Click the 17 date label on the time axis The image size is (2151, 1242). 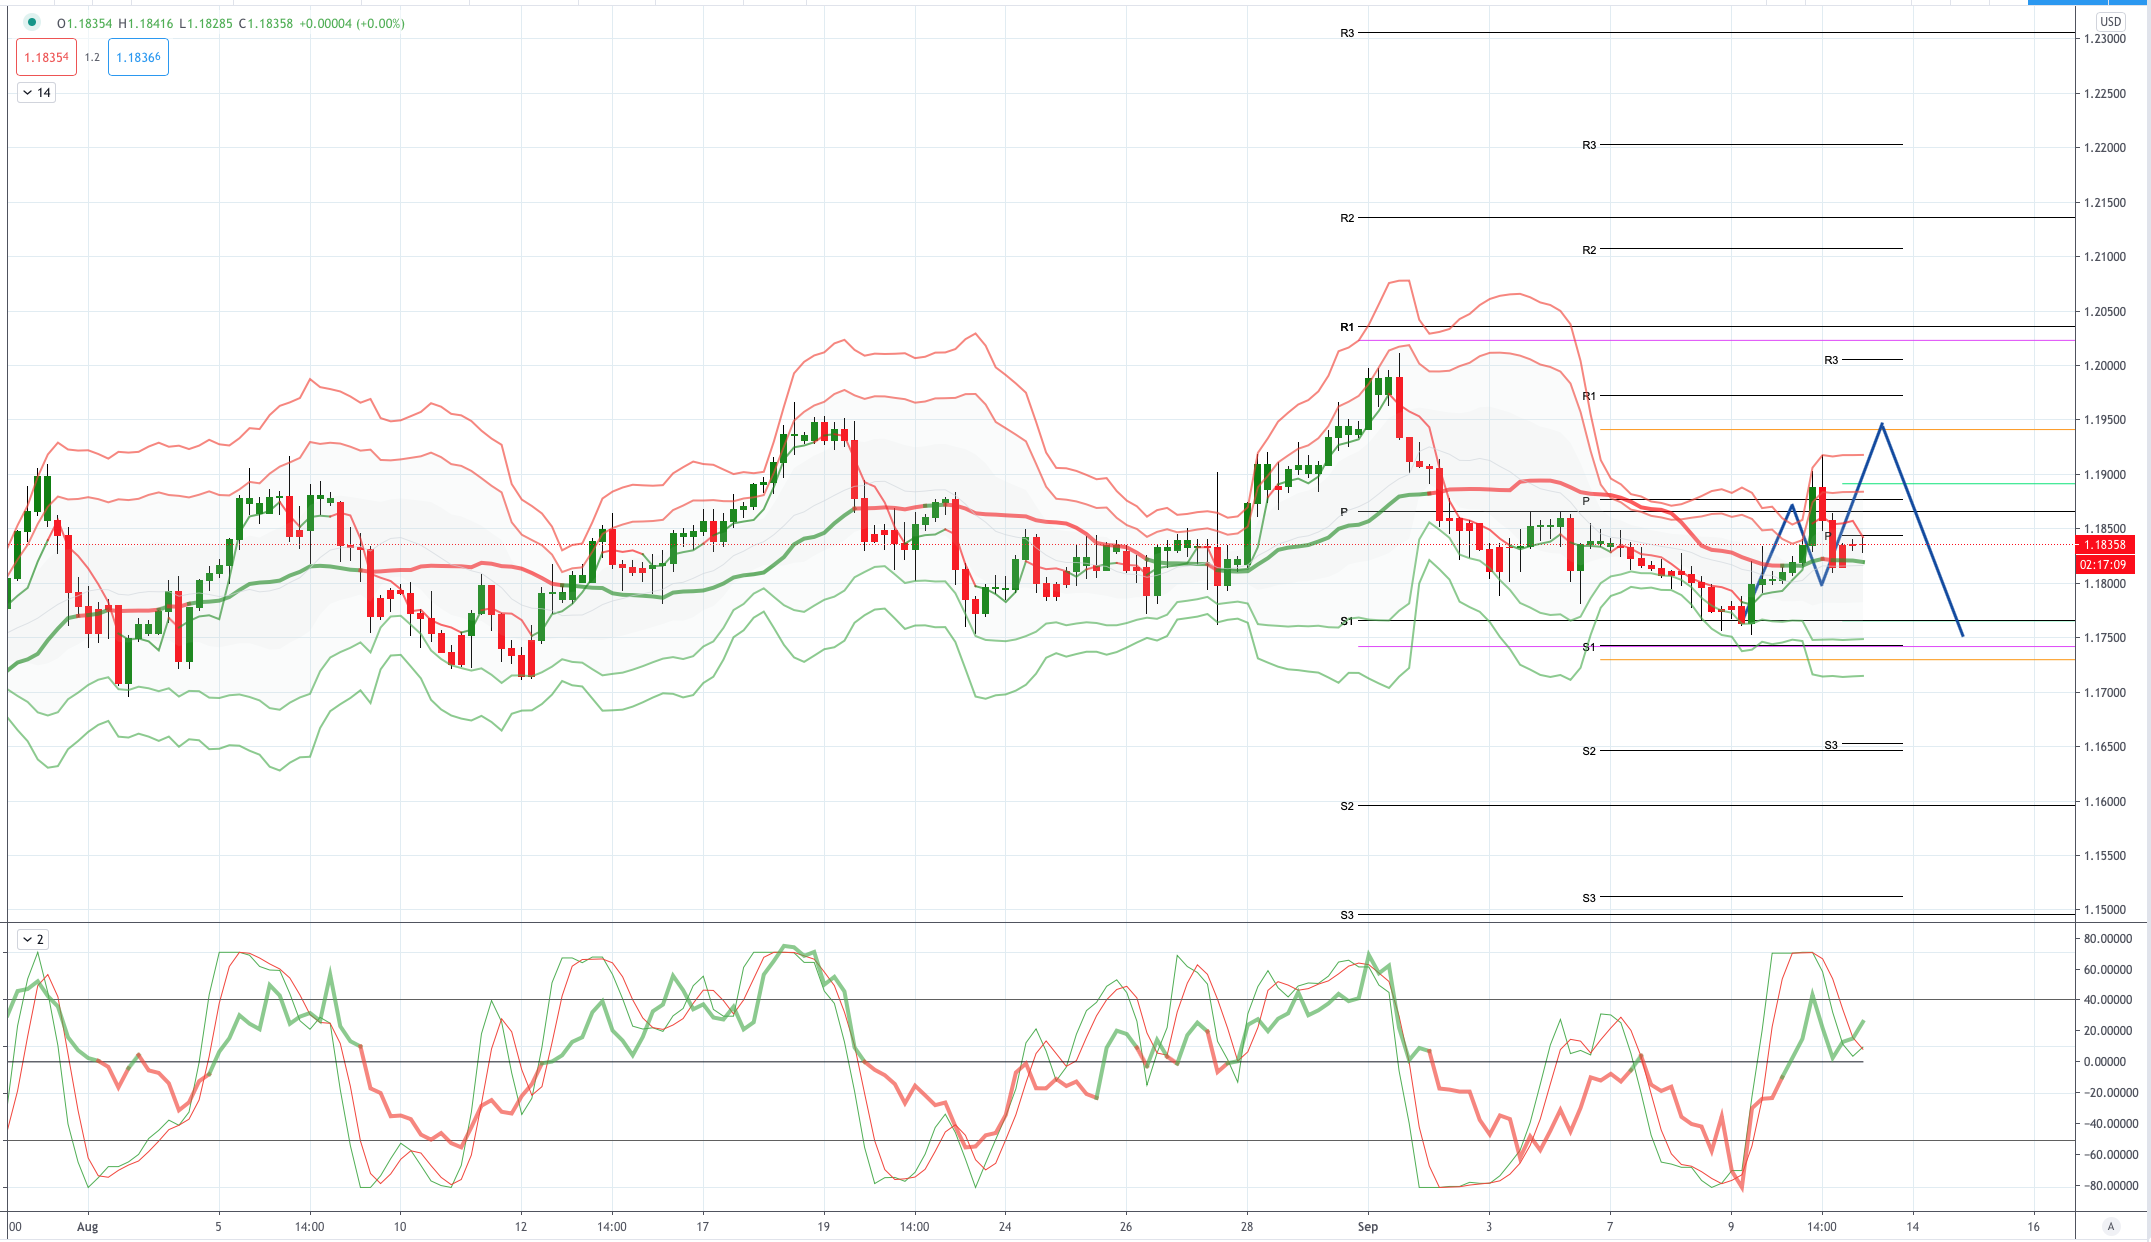(702, 1227)
